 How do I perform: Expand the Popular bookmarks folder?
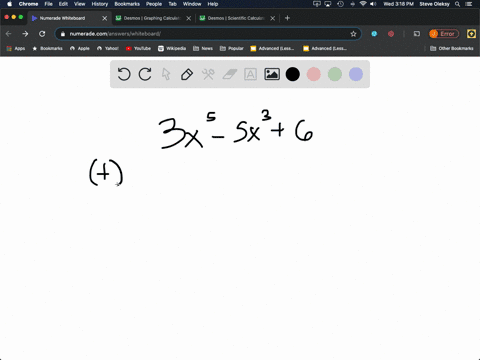232,48
